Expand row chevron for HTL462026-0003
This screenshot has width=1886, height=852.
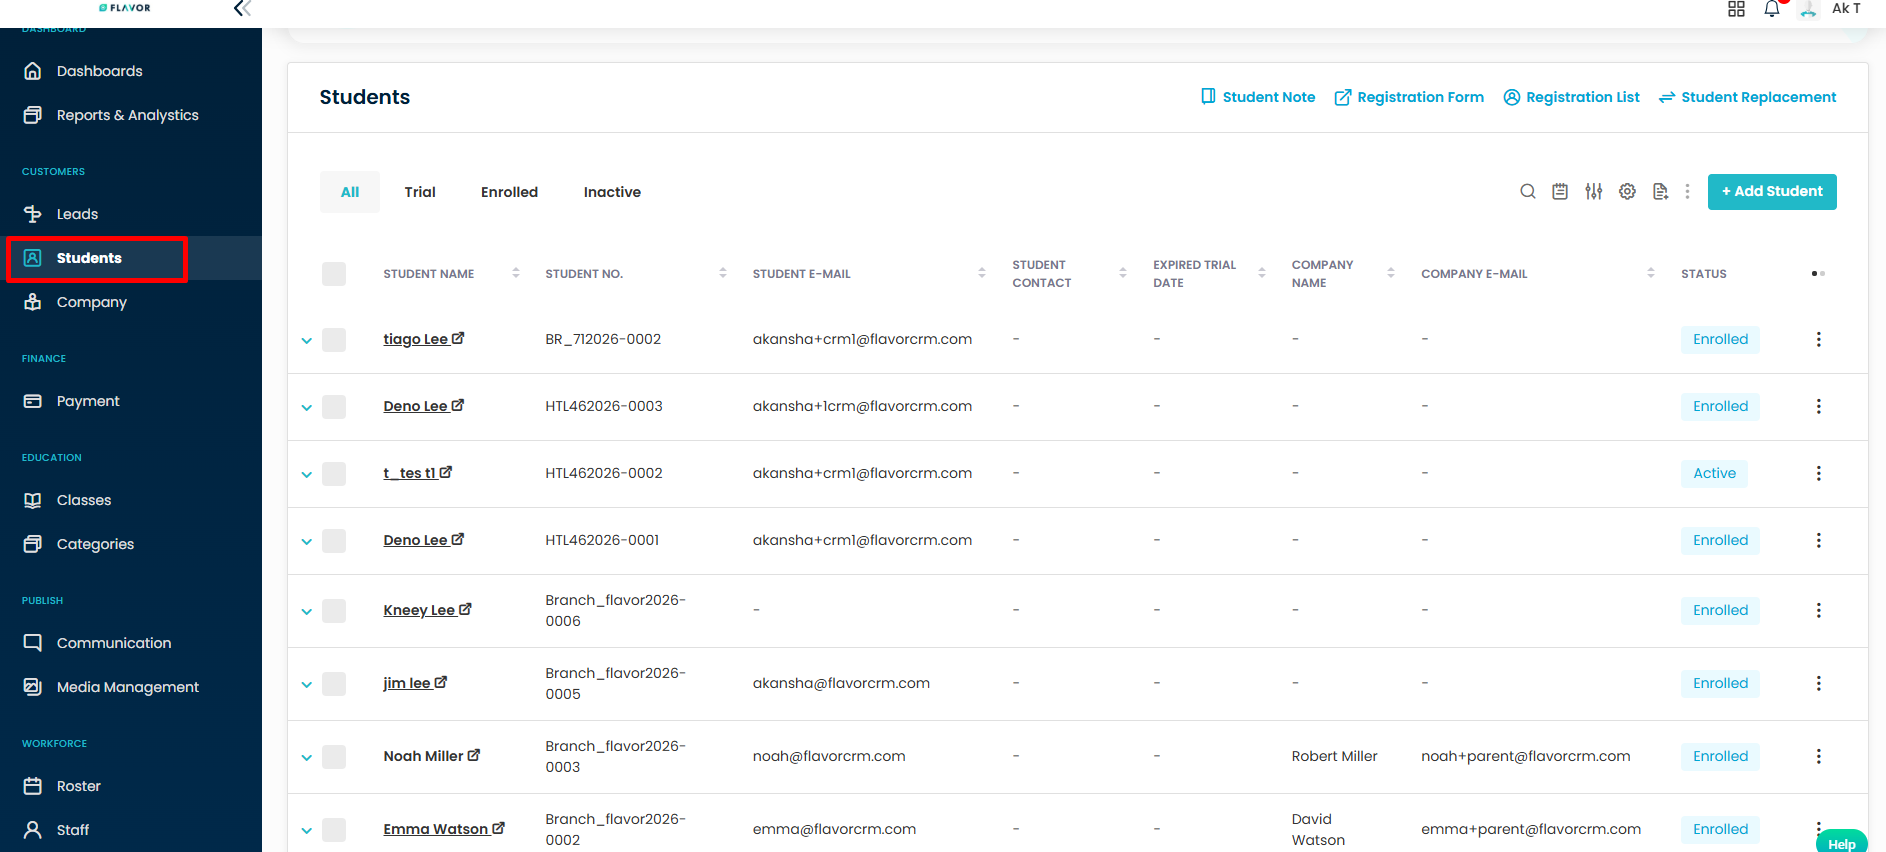pos(307,408)
